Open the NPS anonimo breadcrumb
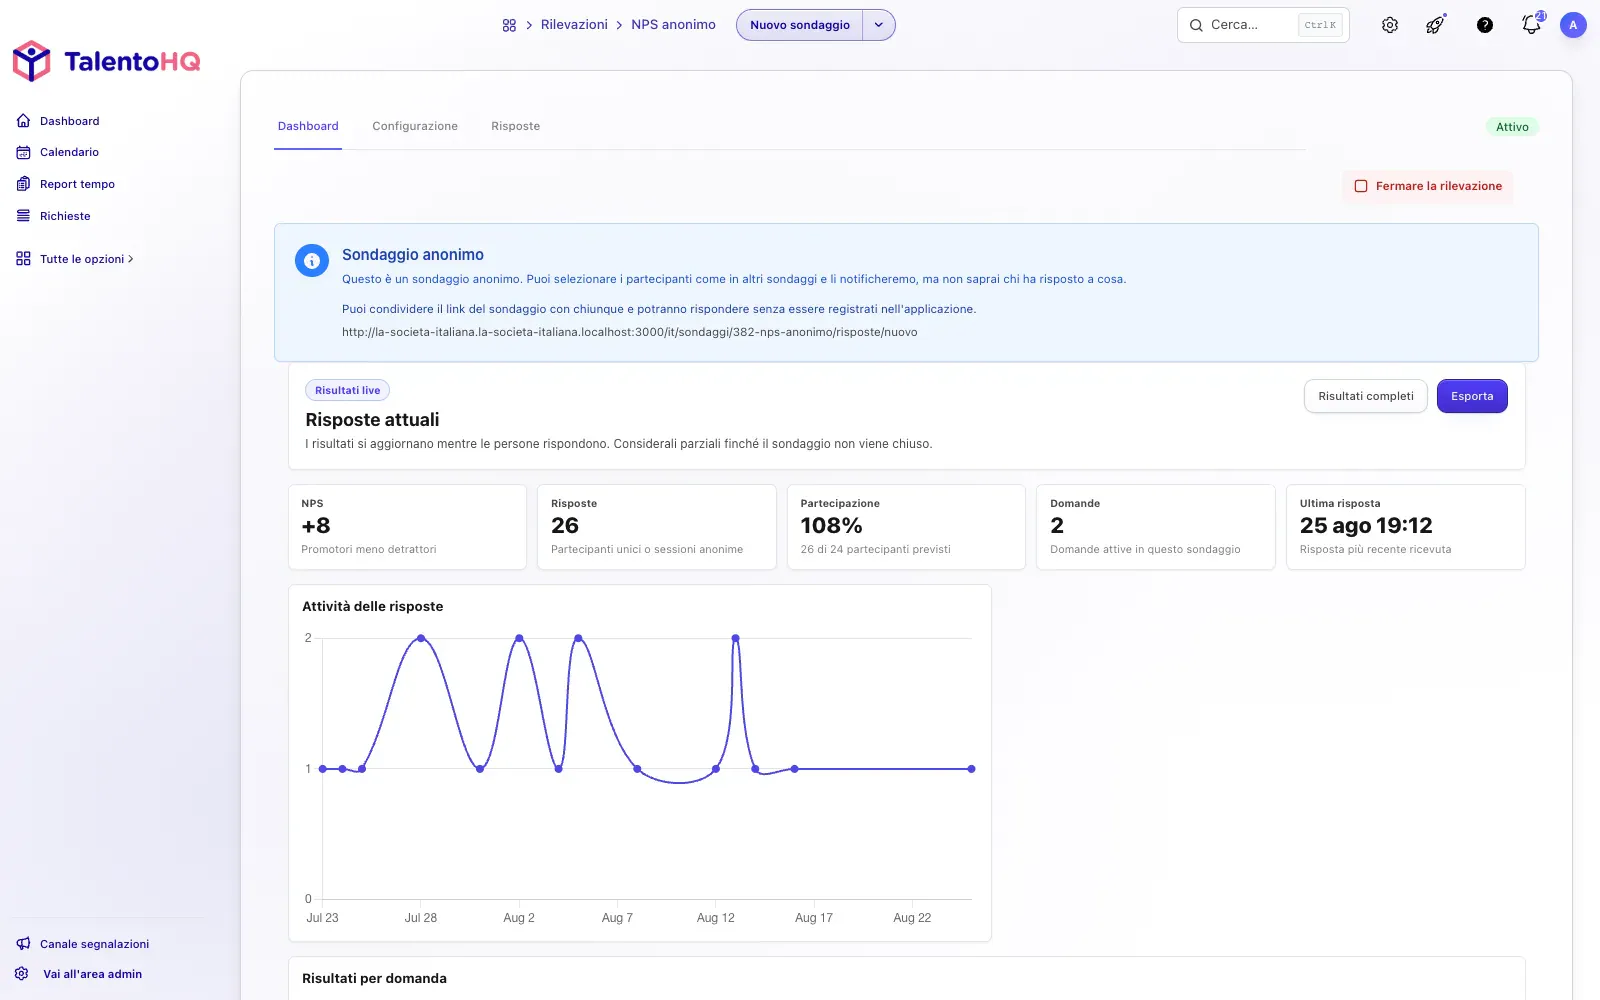Image resolution: width=1600 pixels, height=1000 pixels. point(673,25)
